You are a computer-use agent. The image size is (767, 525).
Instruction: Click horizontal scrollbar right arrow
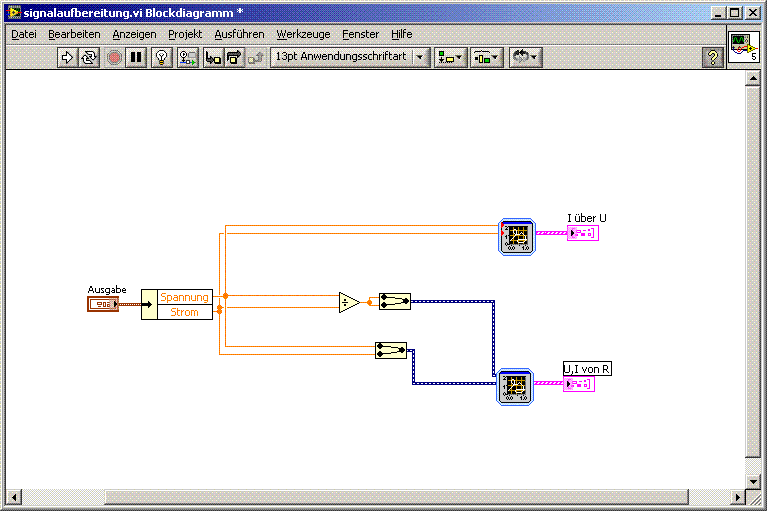(x=738, y=498)
